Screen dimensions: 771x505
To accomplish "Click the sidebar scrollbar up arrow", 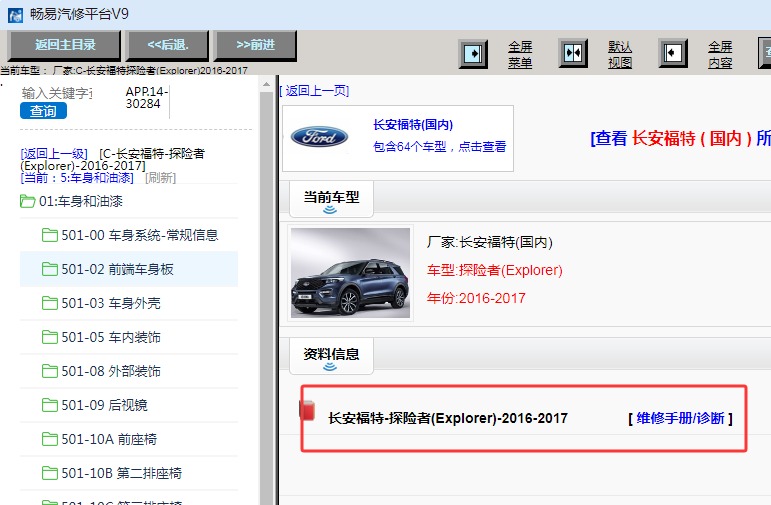I will (x=267, y=84).
